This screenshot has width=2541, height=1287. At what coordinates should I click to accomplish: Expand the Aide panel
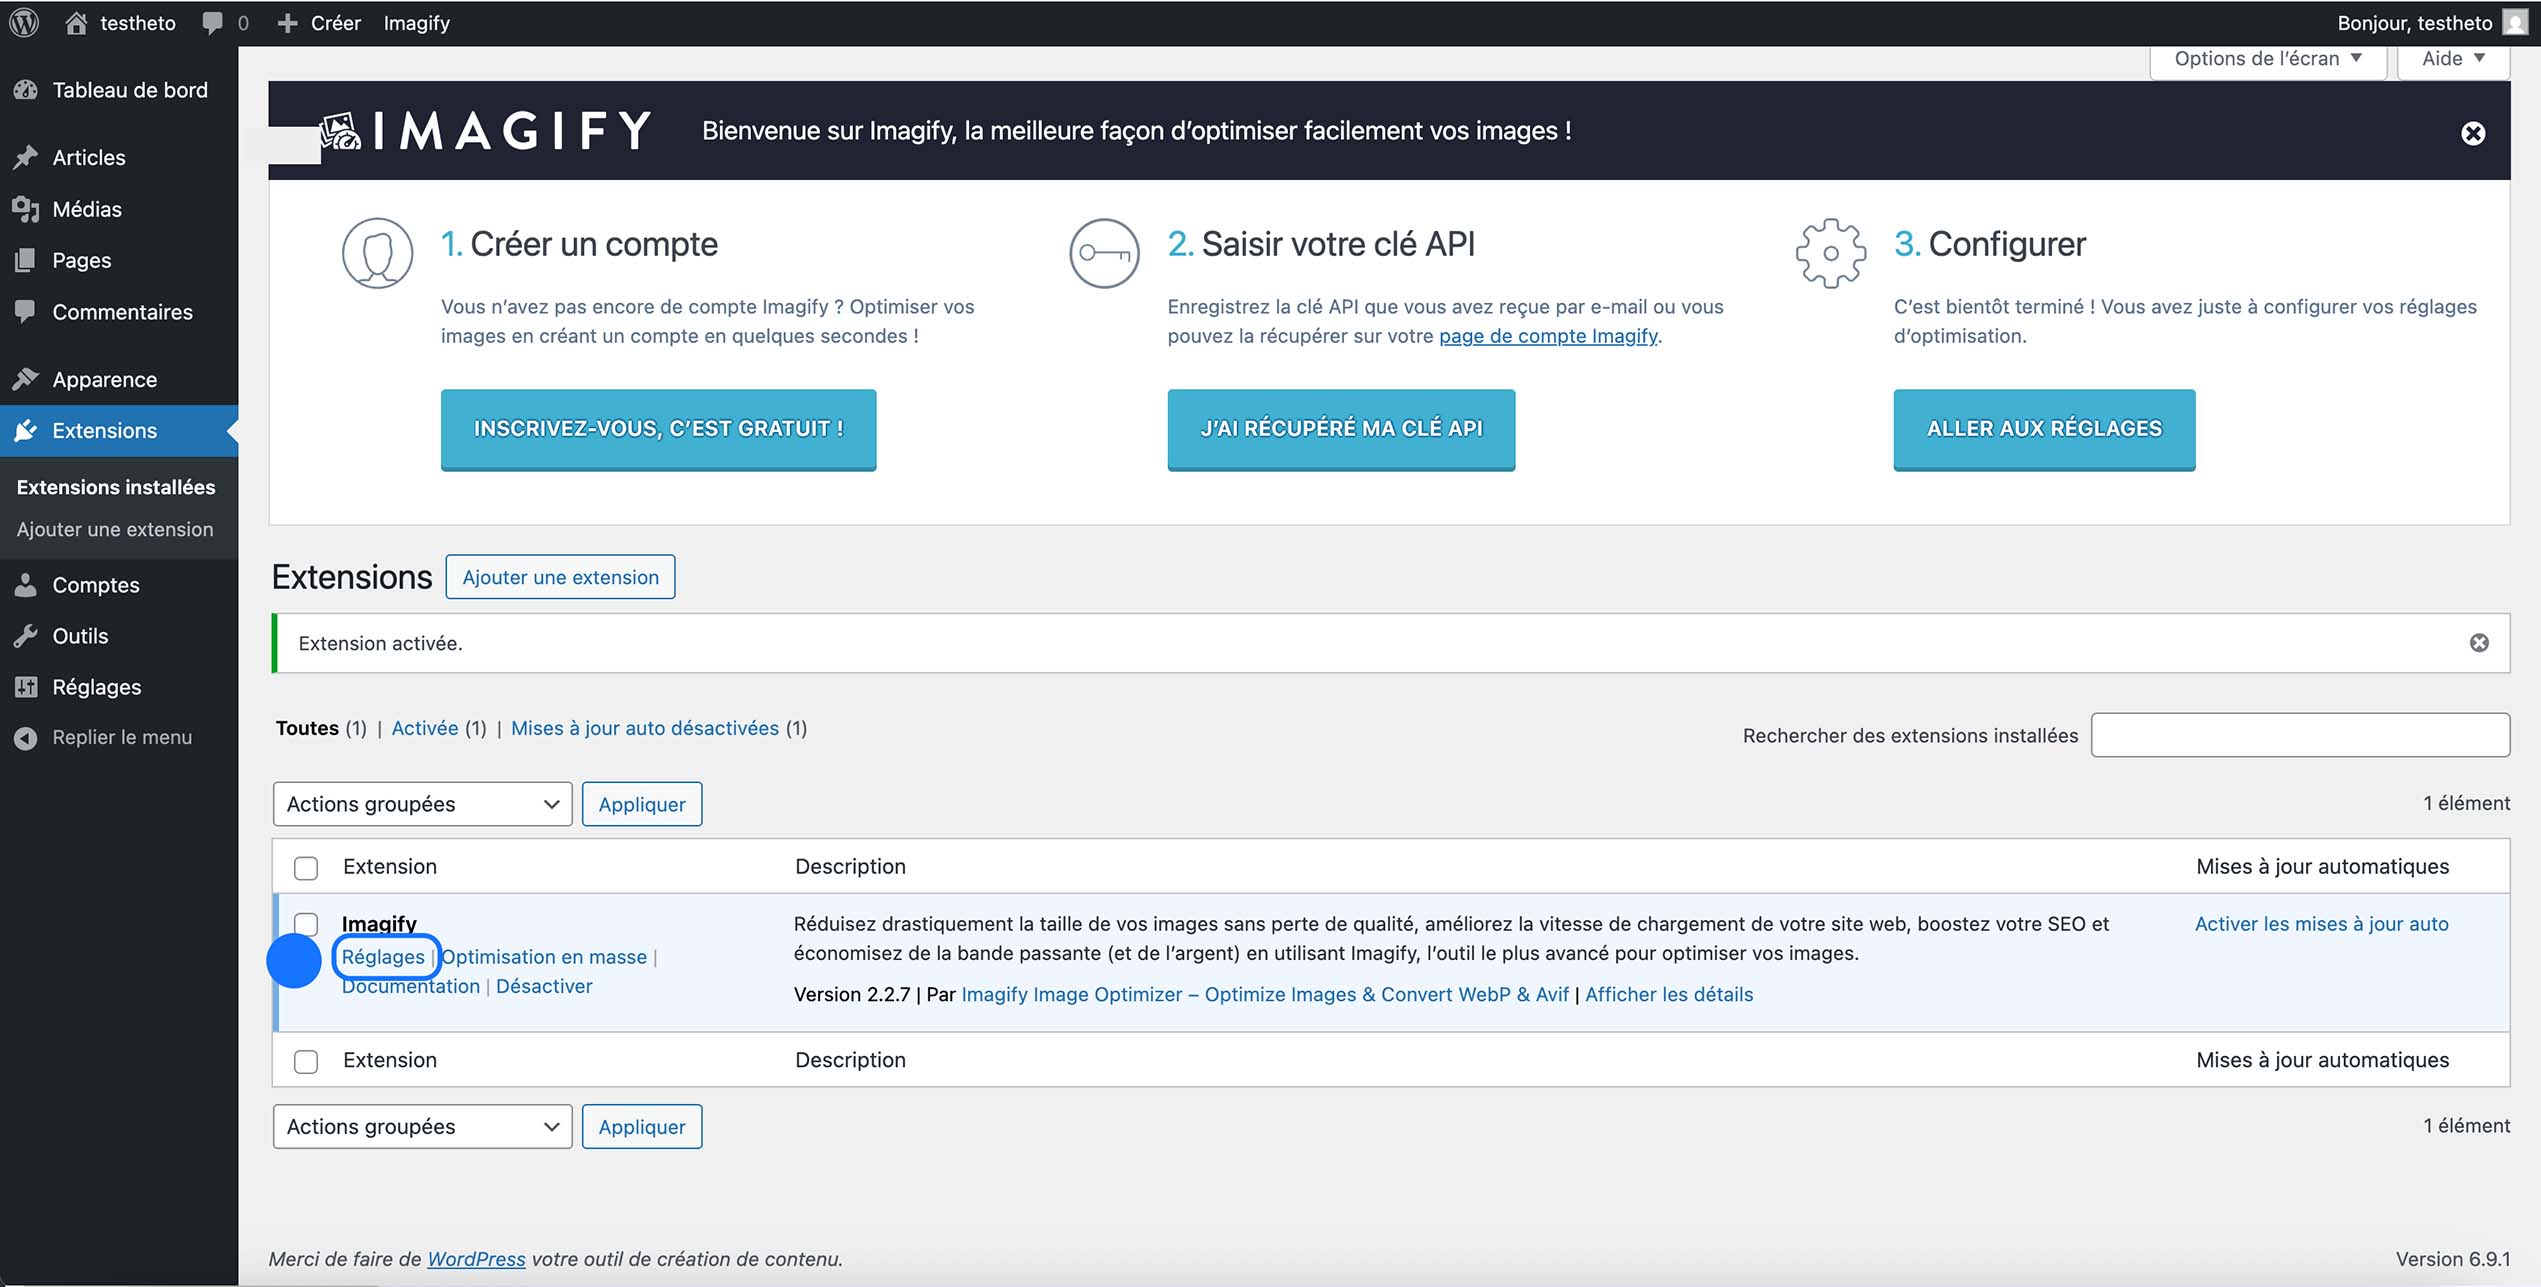(x=2452, y=58)
